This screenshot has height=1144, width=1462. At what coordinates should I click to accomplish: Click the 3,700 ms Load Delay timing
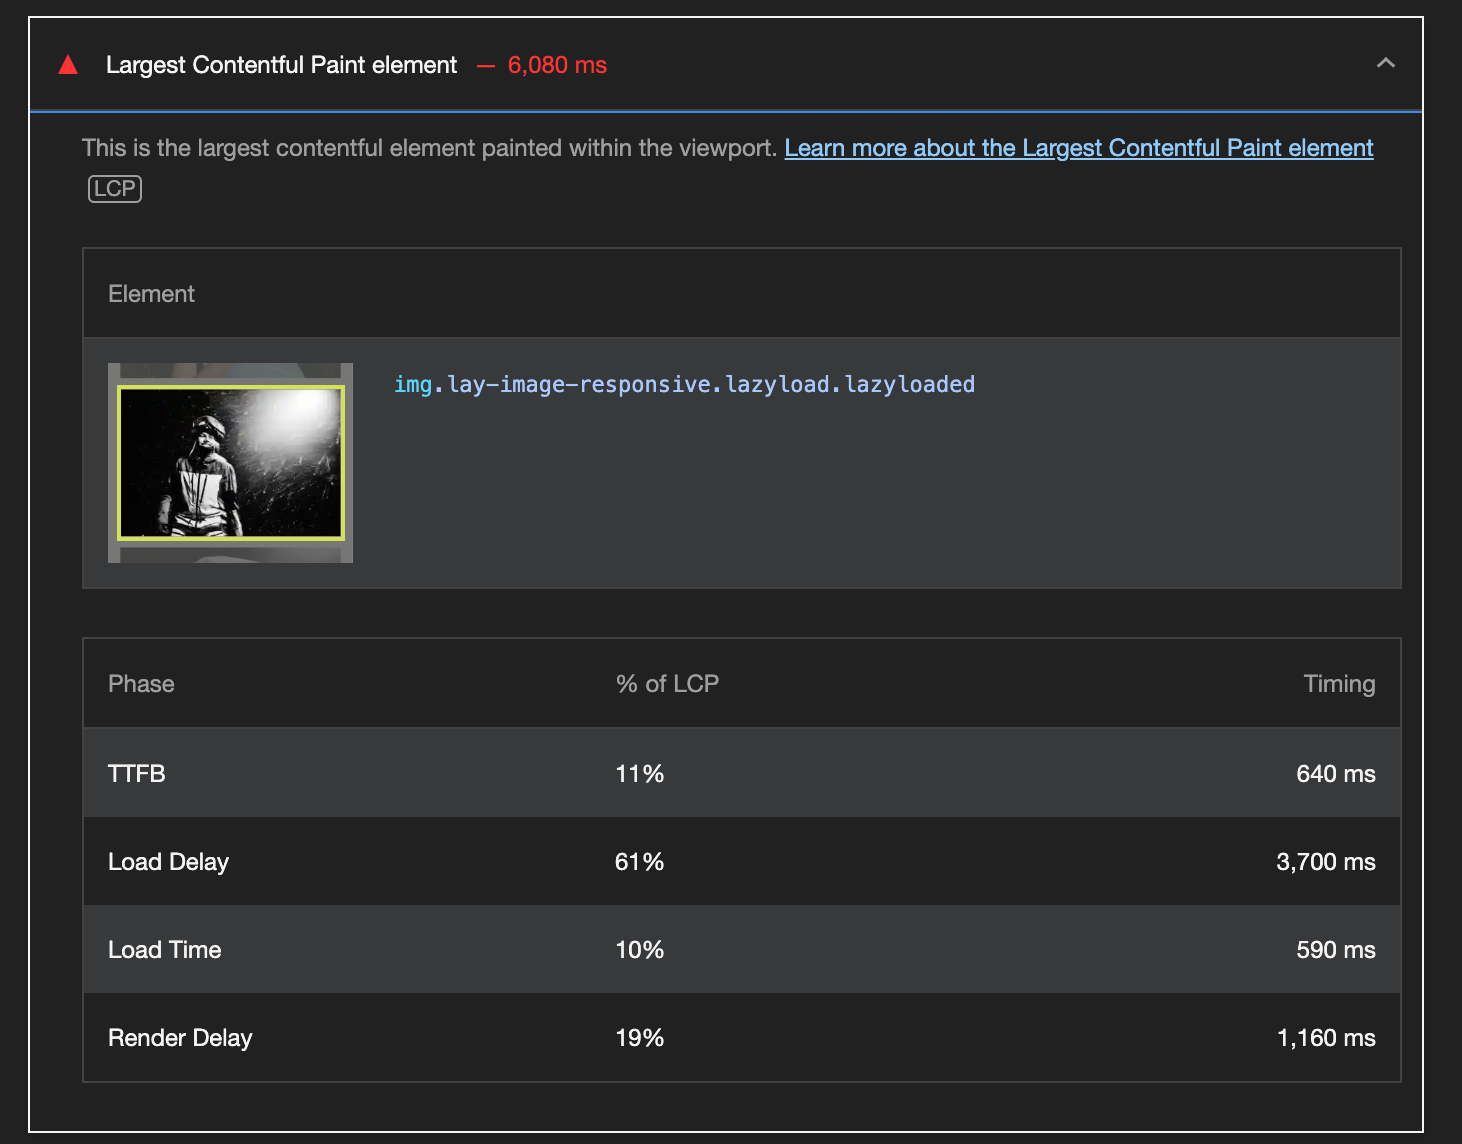tap(1325, 862)
